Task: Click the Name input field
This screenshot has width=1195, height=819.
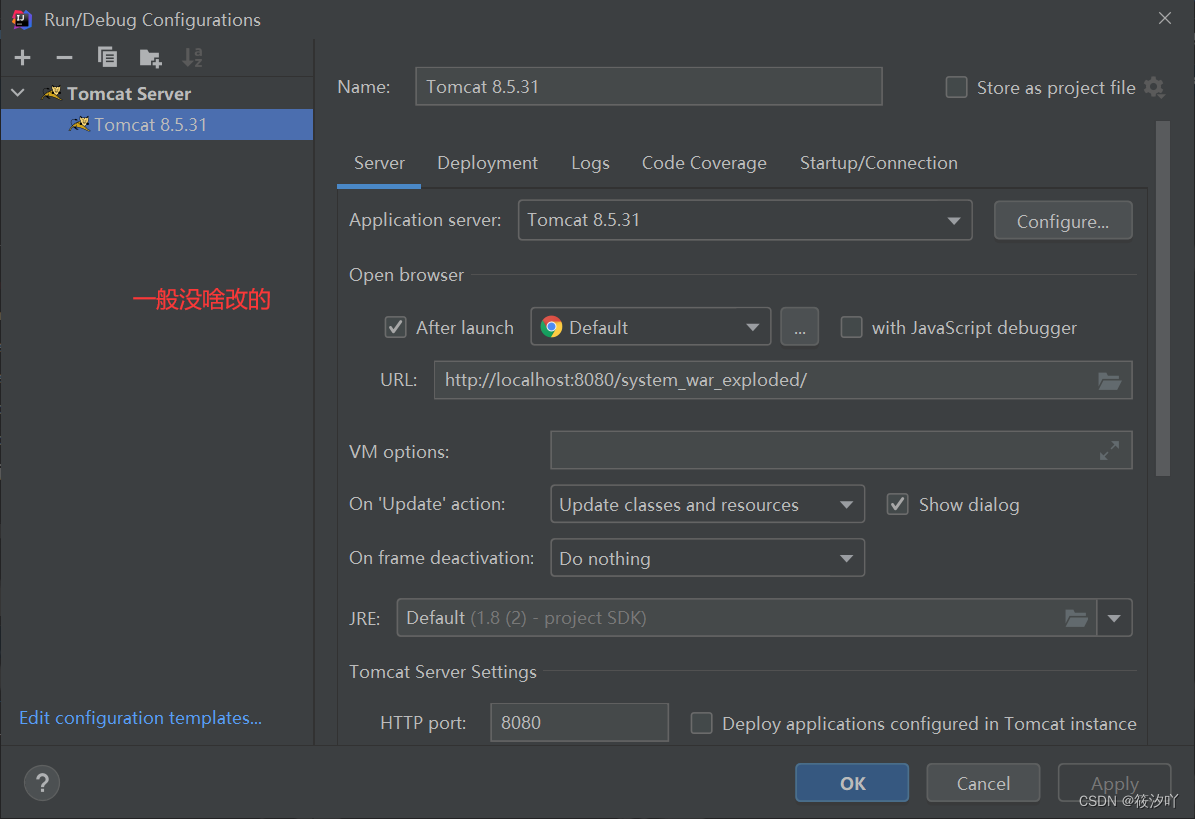Action: pyautogui.click(x=649, y=86)
